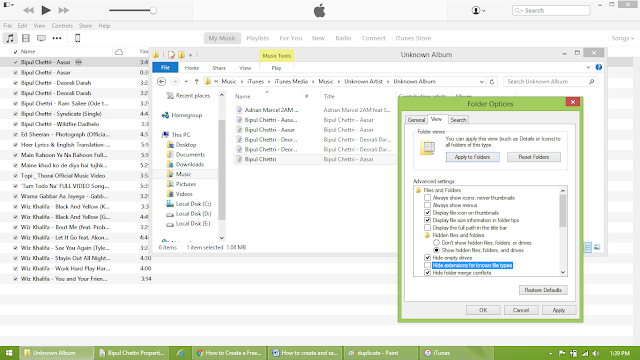Click the Explorer Forward arrow button
This screenshot has height=360, width=640.
(175, 82)
